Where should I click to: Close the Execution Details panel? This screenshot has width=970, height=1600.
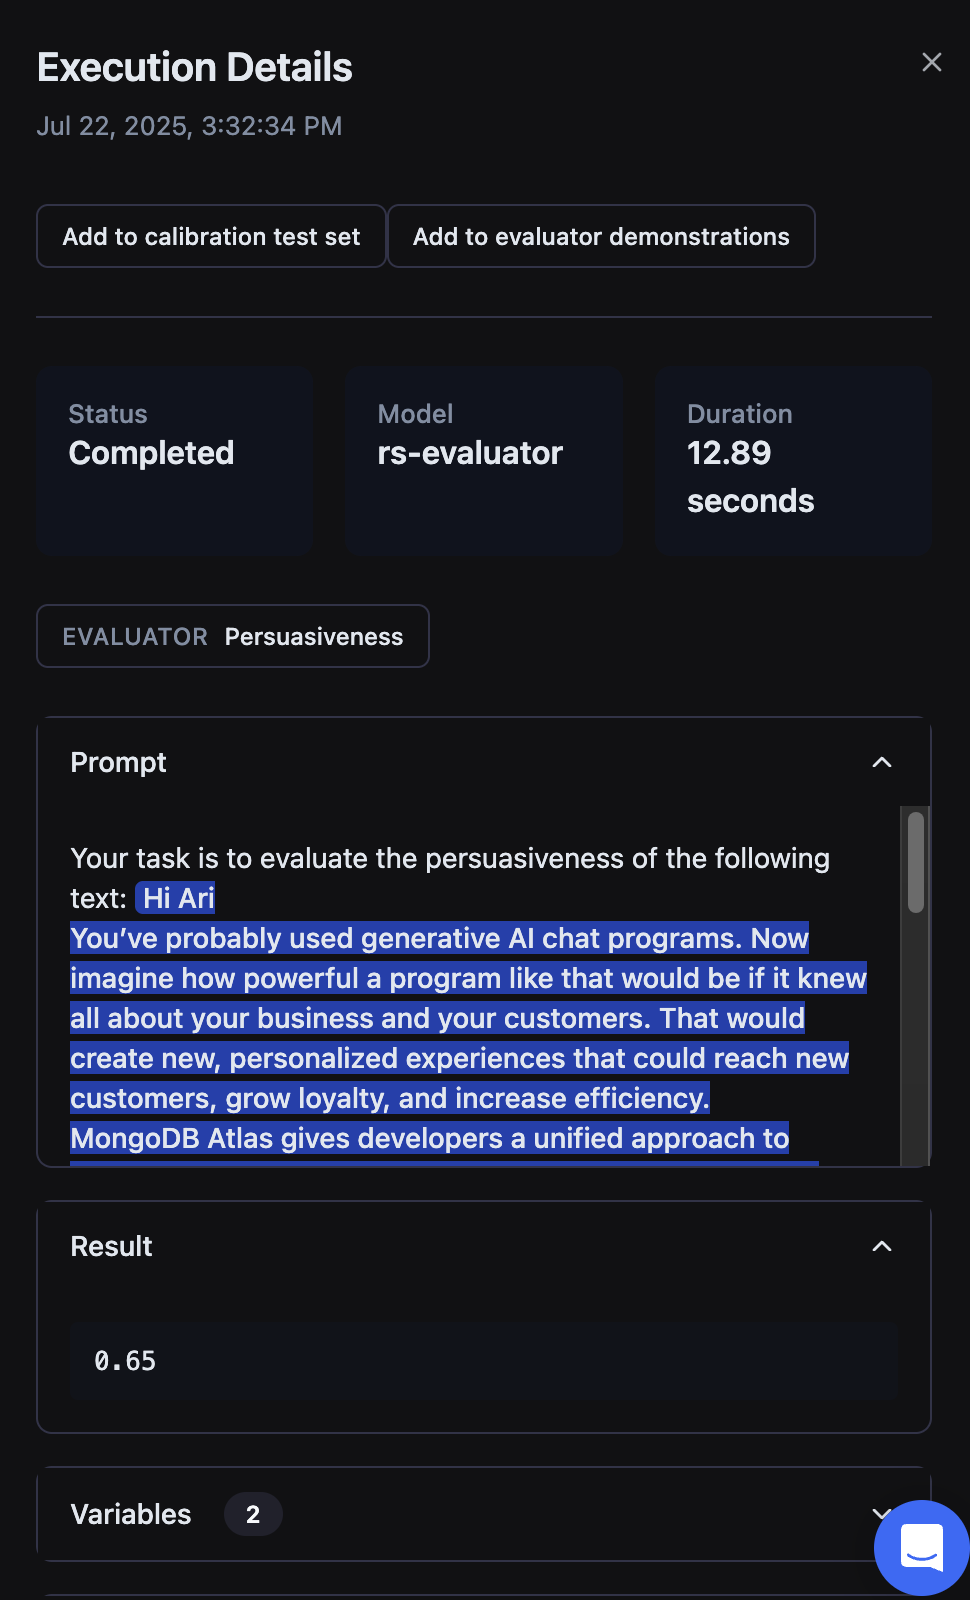931,63
